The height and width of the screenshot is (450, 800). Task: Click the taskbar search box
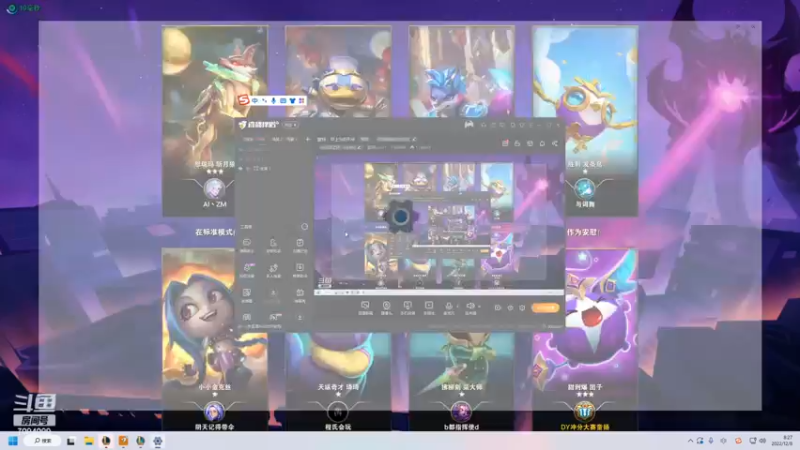click(43, 441)
